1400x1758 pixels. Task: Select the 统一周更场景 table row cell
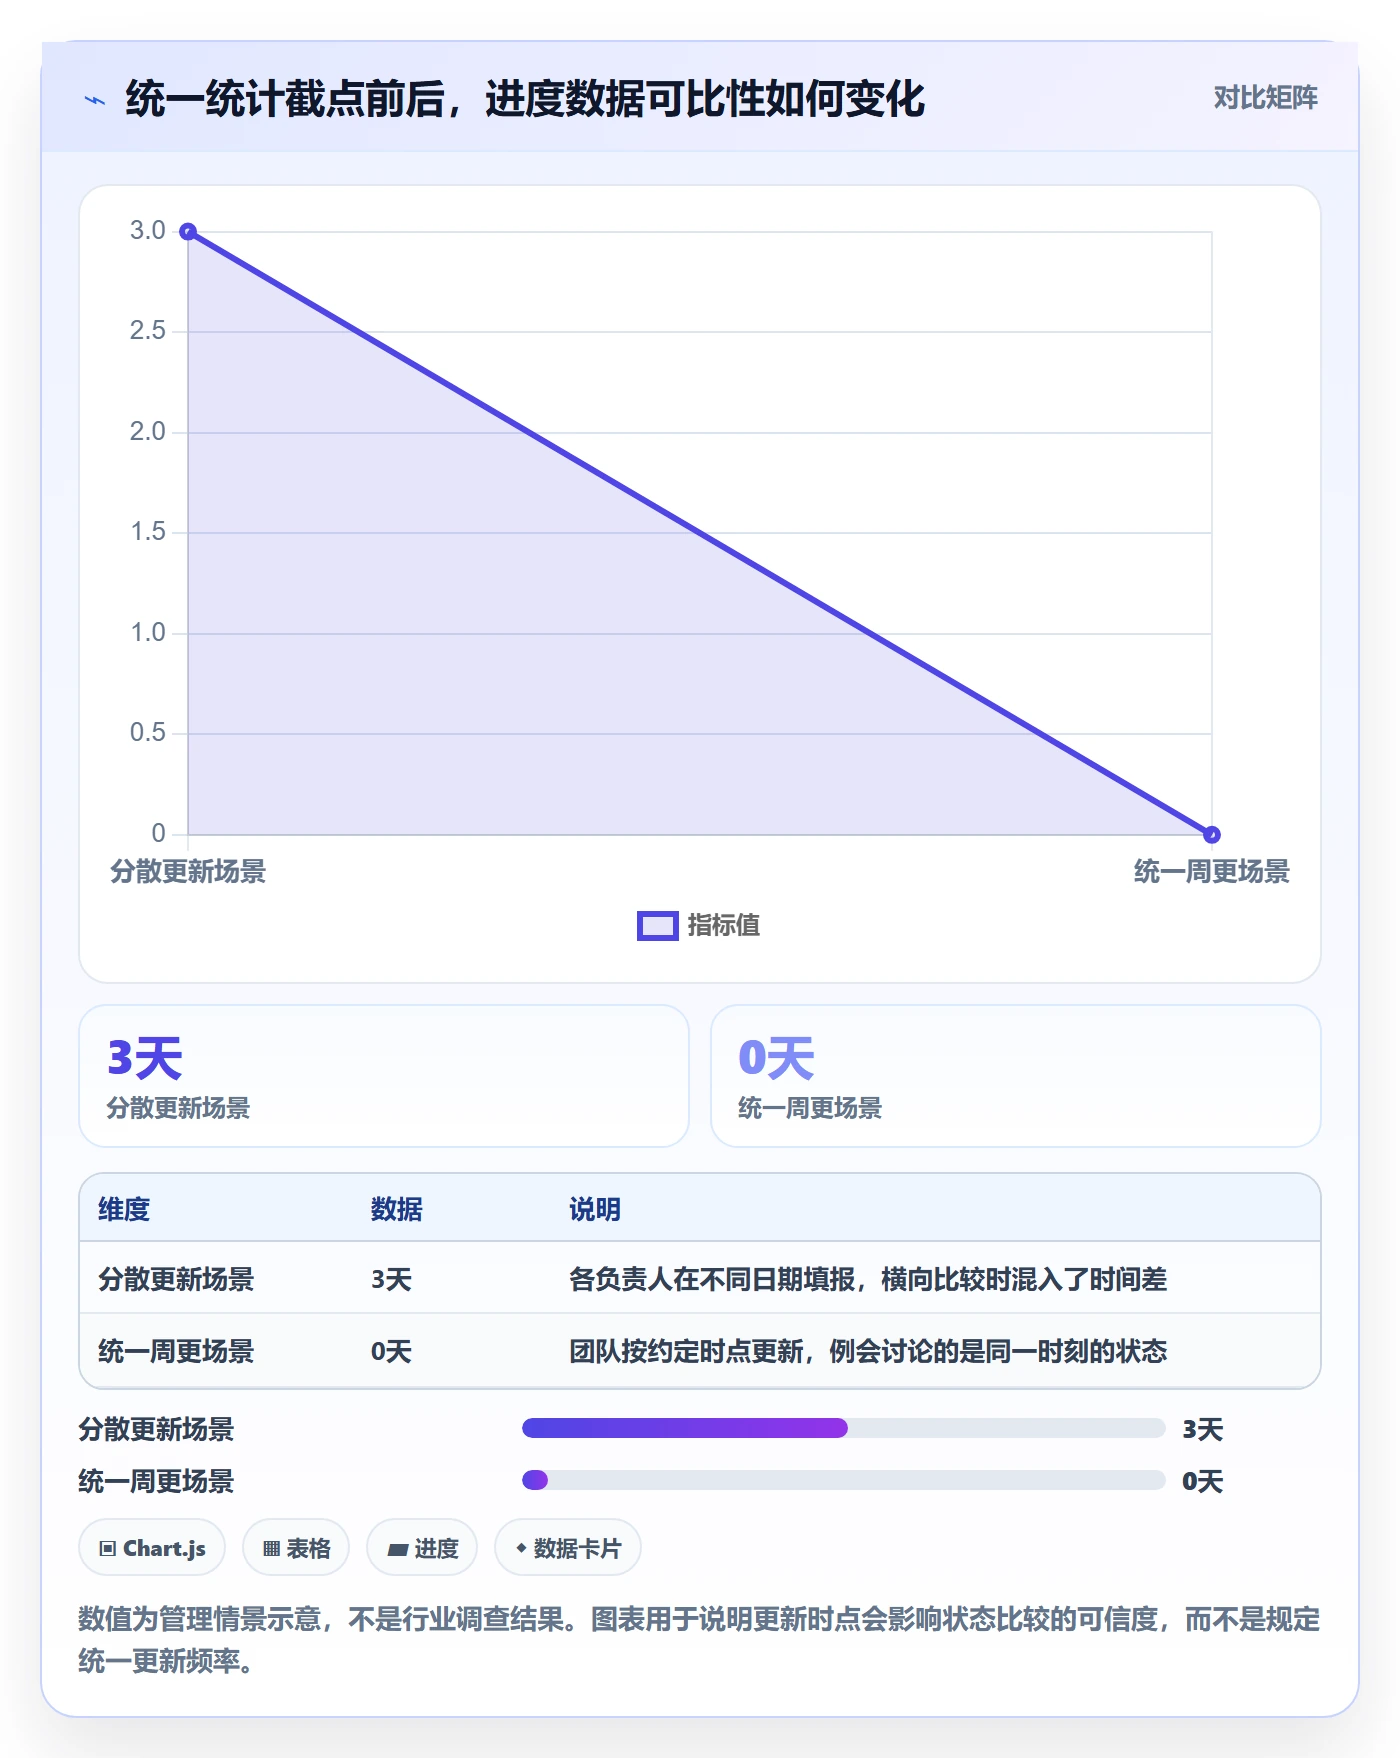pyautogui.click(x=176, y=1351)
